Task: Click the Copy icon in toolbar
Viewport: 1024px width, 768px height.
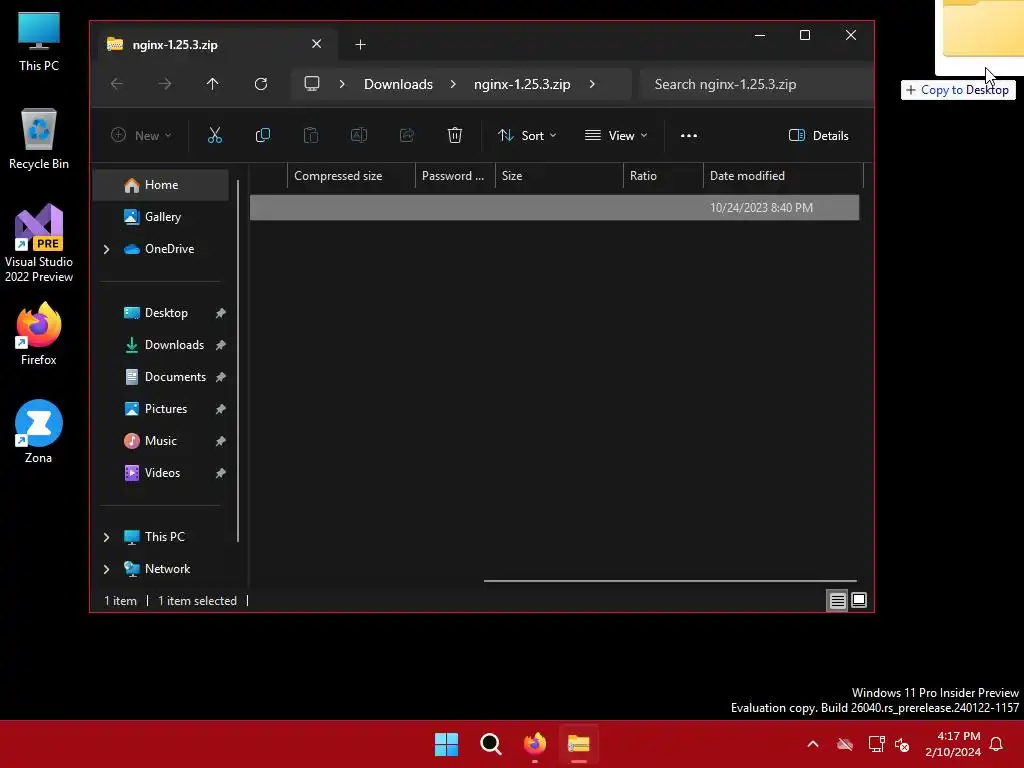Action: pyautogui.click(x=263, y=135)
